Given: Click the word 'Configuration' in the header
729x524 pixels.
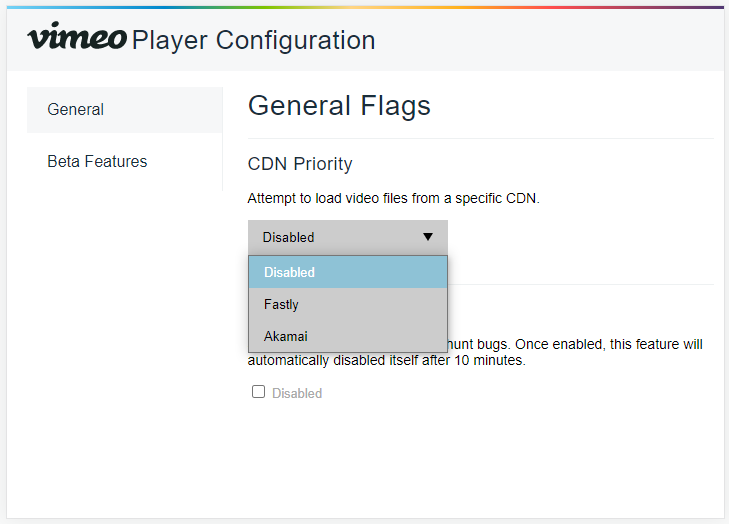Looking at the screenshot, I should tap(295, 40).
